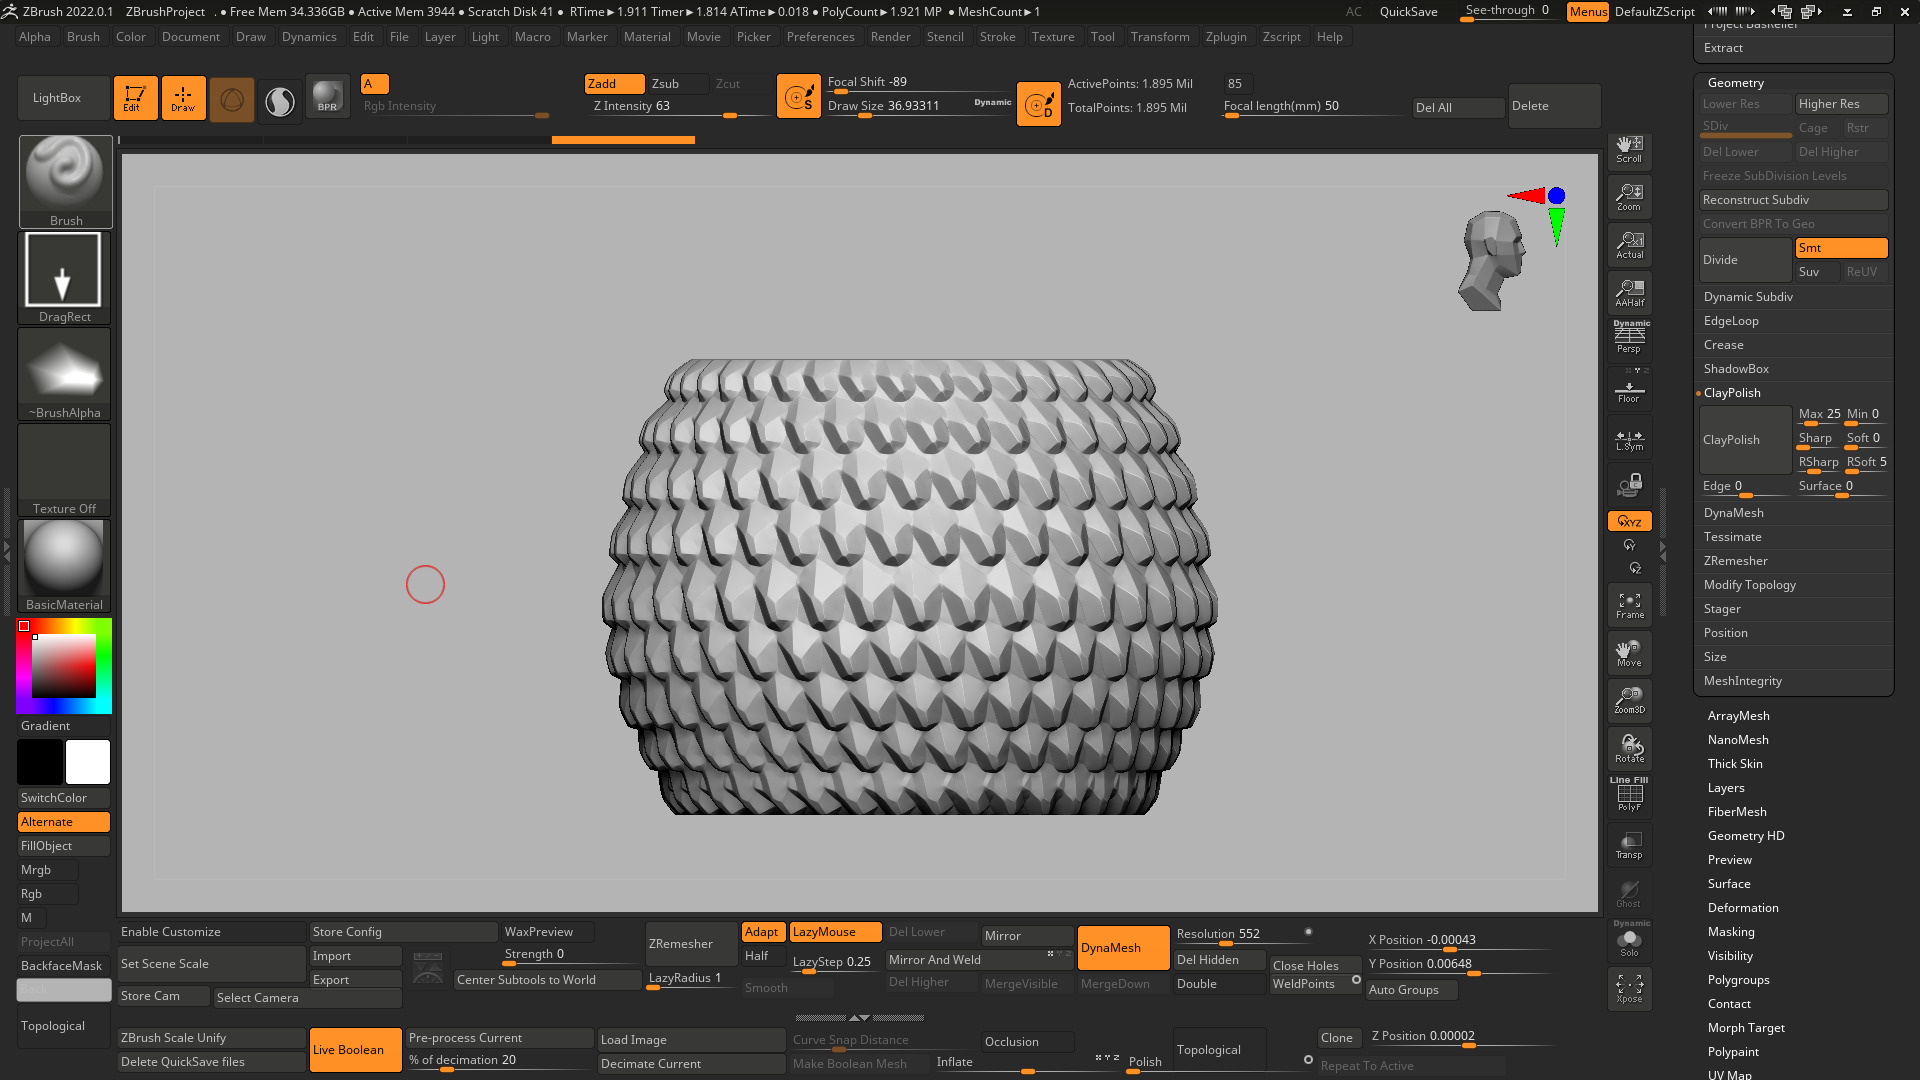Image resolution: width=1920 pixels, height=1080 pixels.
Task: Click the Zoom3D icon
Action: tap(1629, 701)
